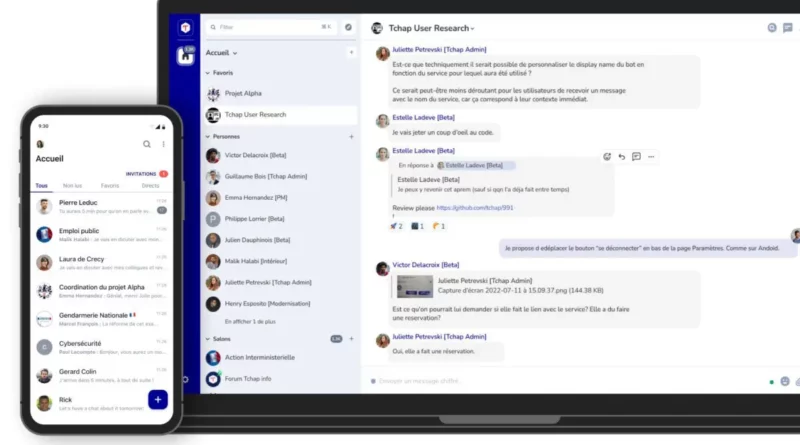Tap blue plus new chat button on phone
This screenshot has height=445, width=800.
tap(158, 400)
